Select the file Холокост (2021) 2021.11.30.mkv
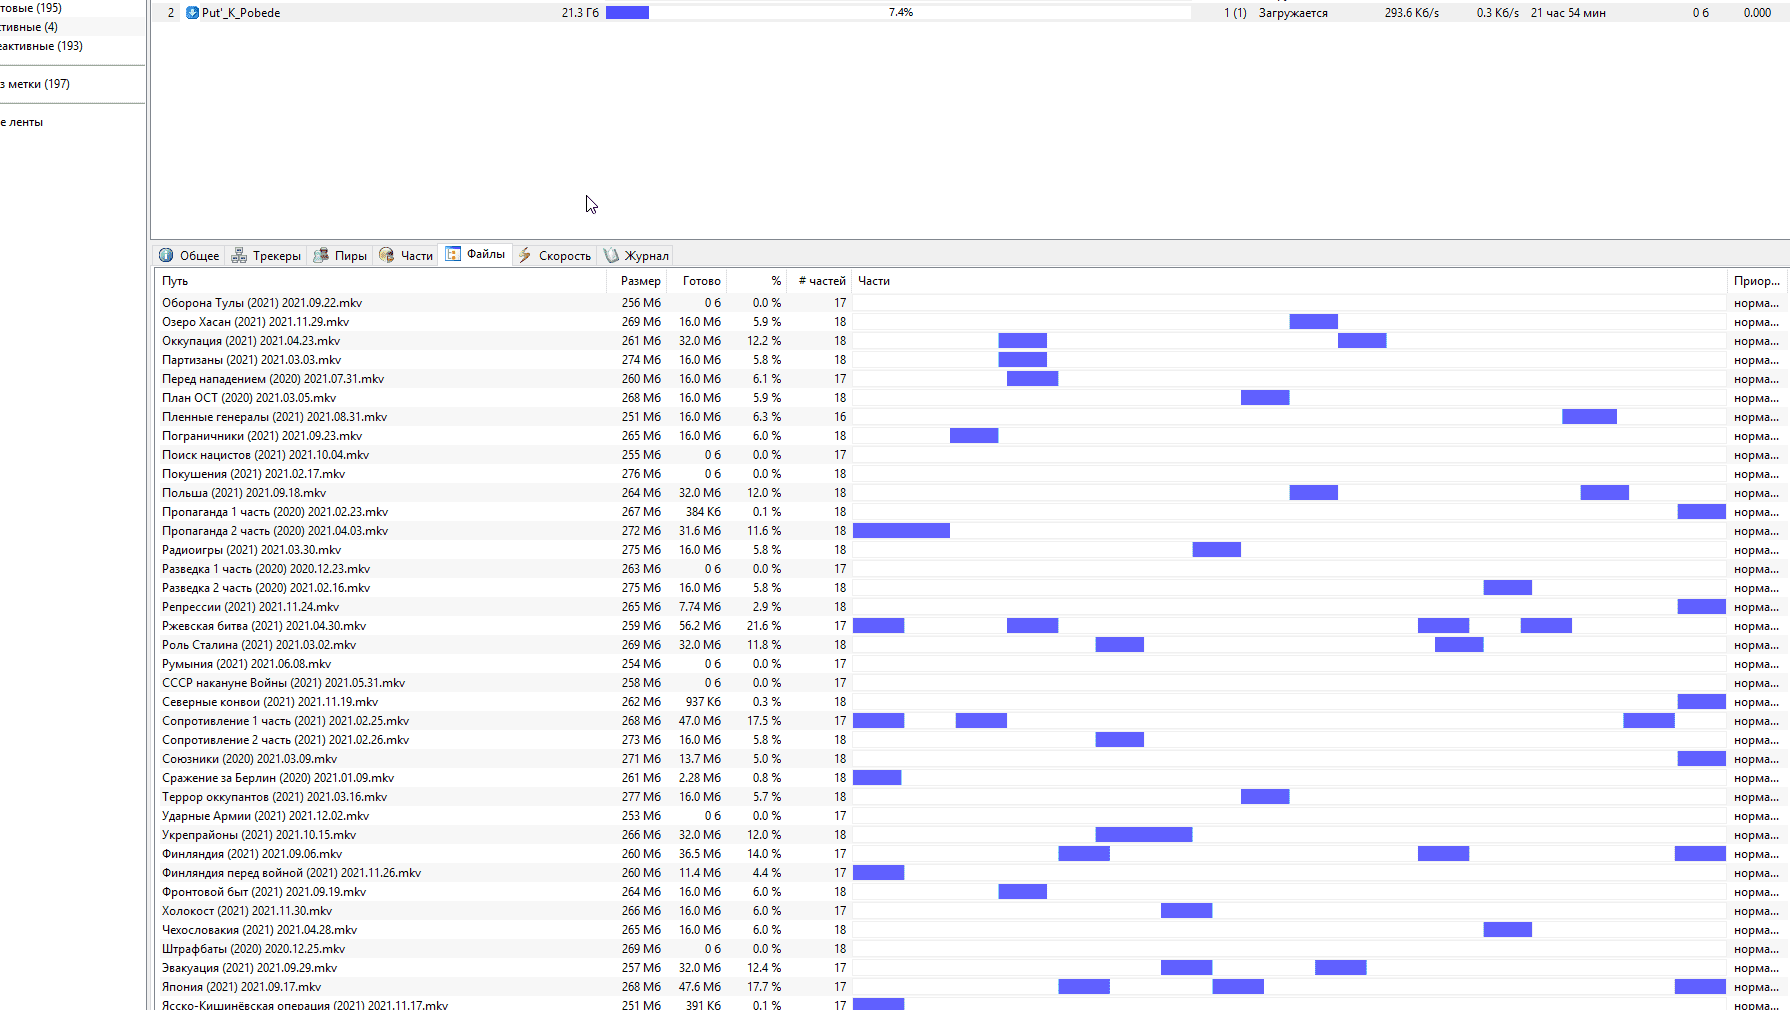 [247, 911]
